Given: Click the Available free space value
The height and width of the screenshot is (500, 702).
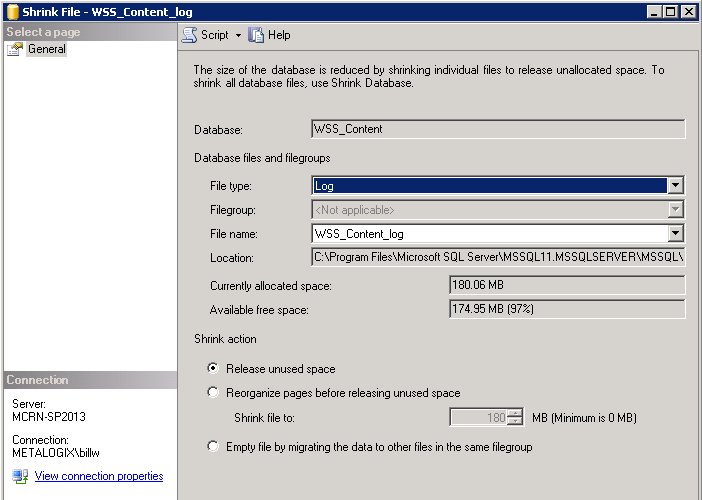Looking at the screenshot, I should (x=567, y=309).
